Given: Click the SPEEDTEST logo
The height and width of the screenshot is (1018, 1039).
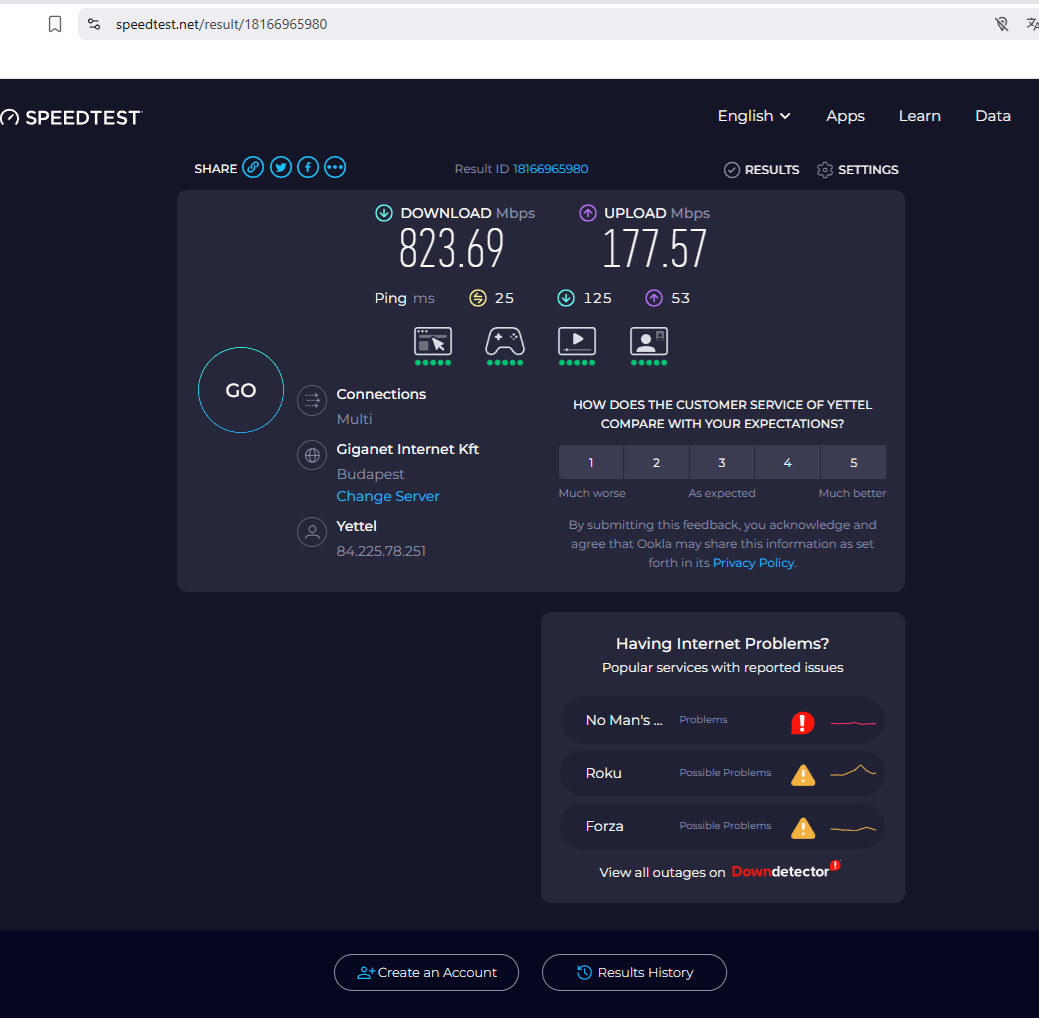Looking at the screenshot, I should tap(71, 118).
